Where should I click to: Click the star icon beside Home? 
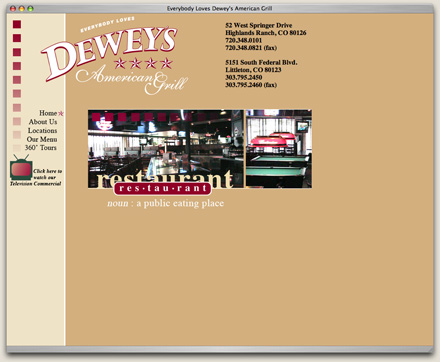click(61, 114)
